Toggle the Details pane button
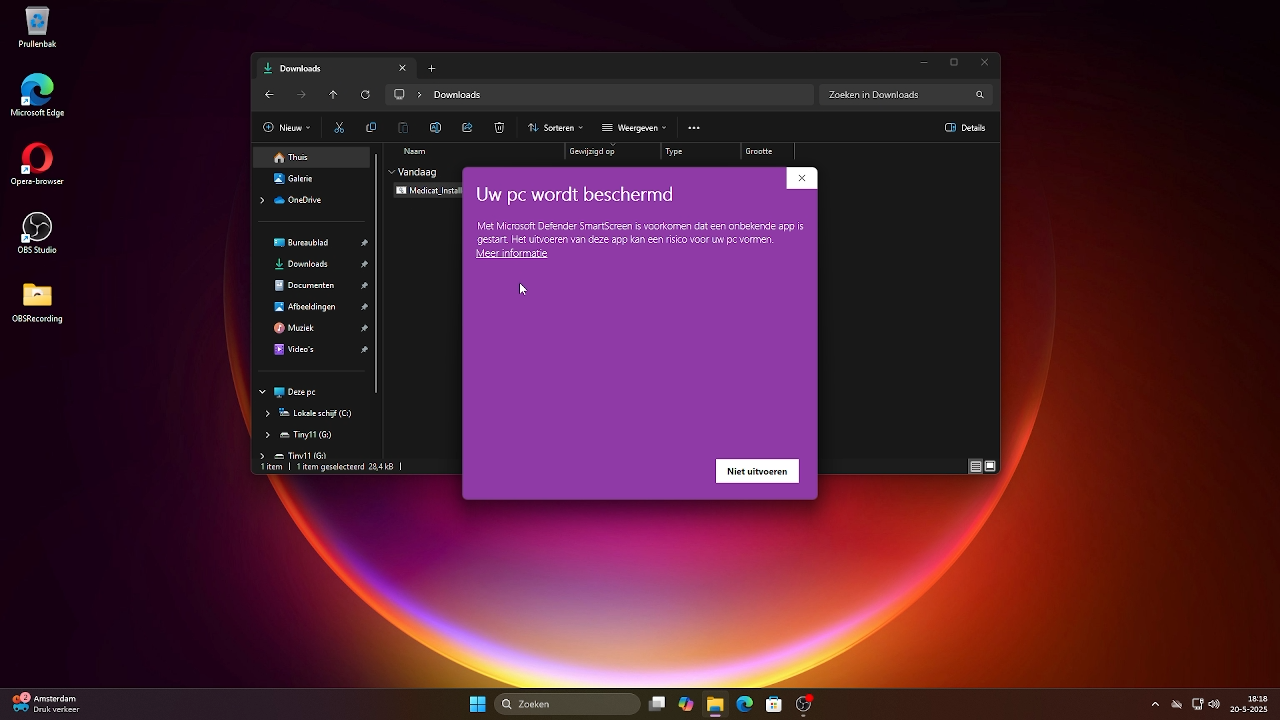The height and width of the screenshot is (720, 1280). click(966, 128)
